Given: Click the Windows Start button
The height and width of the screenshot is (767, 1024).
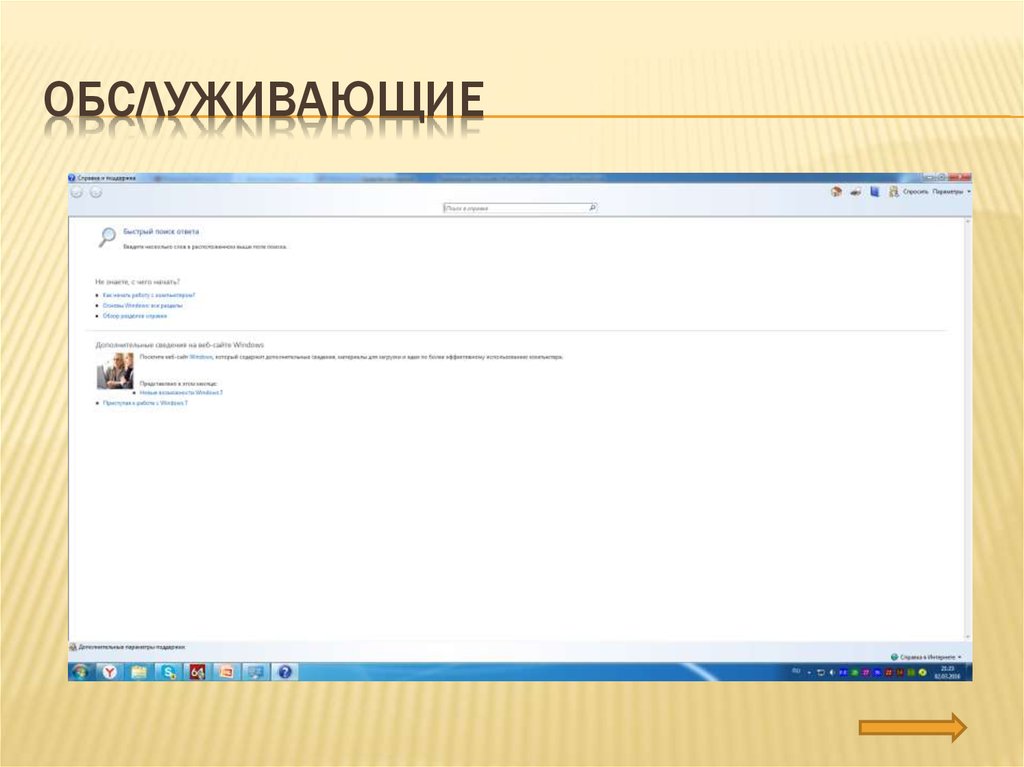Looking at the screenshot, I should click(x=79, y=671).
